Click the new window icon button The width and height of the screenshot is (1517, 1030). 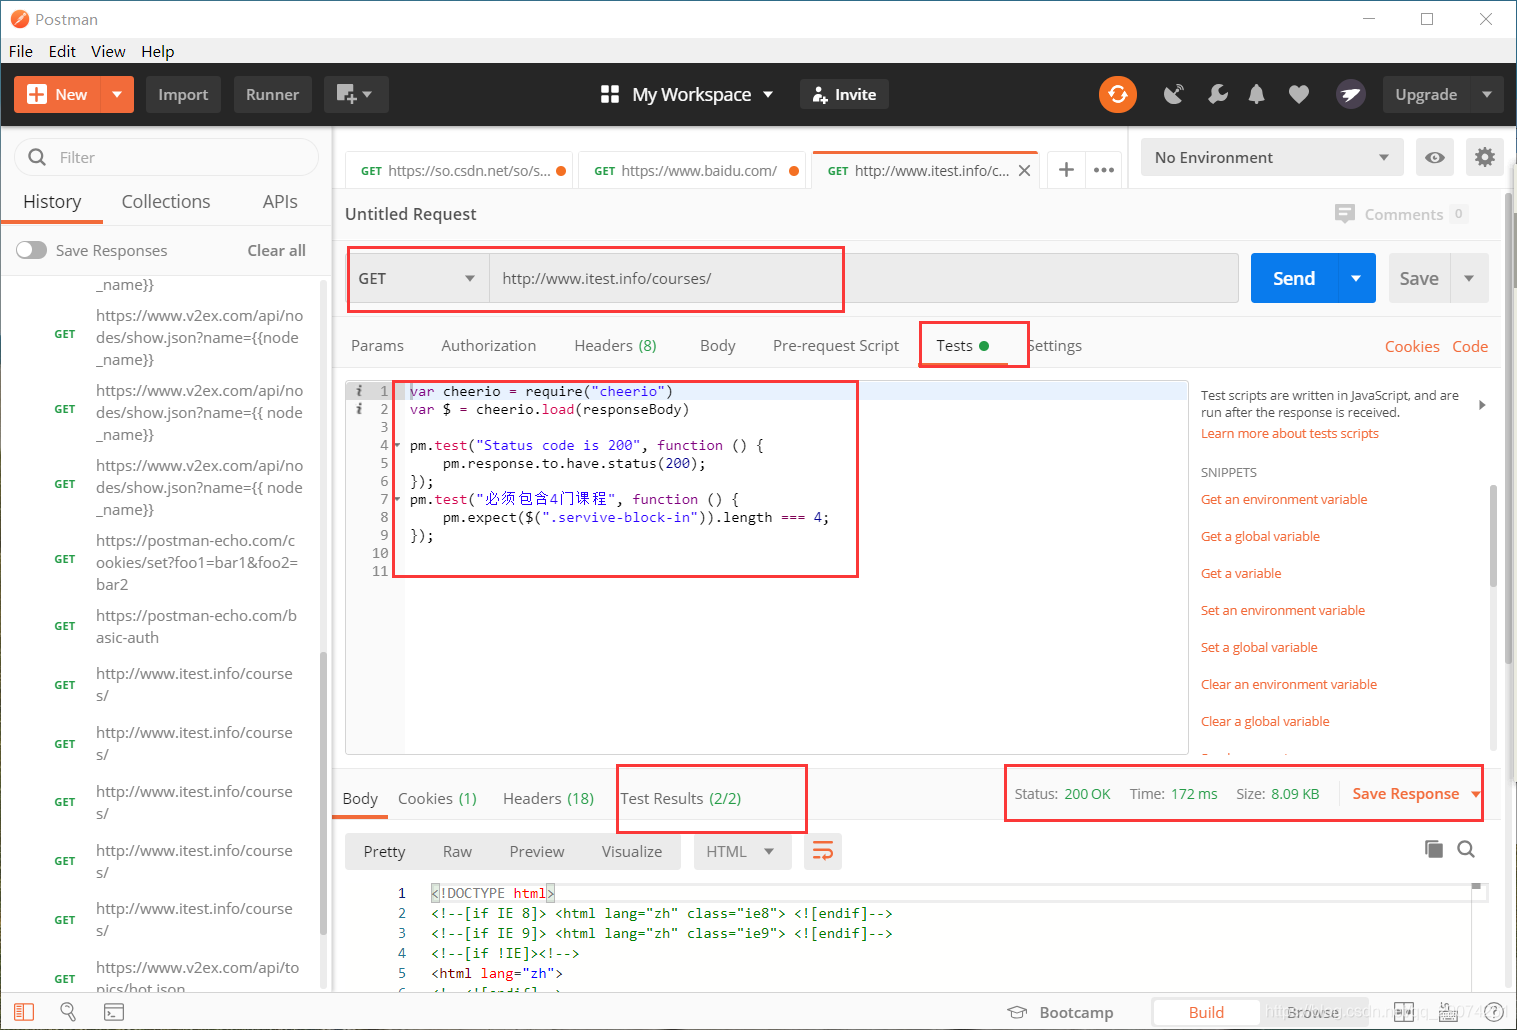click(x=355, y=94)
